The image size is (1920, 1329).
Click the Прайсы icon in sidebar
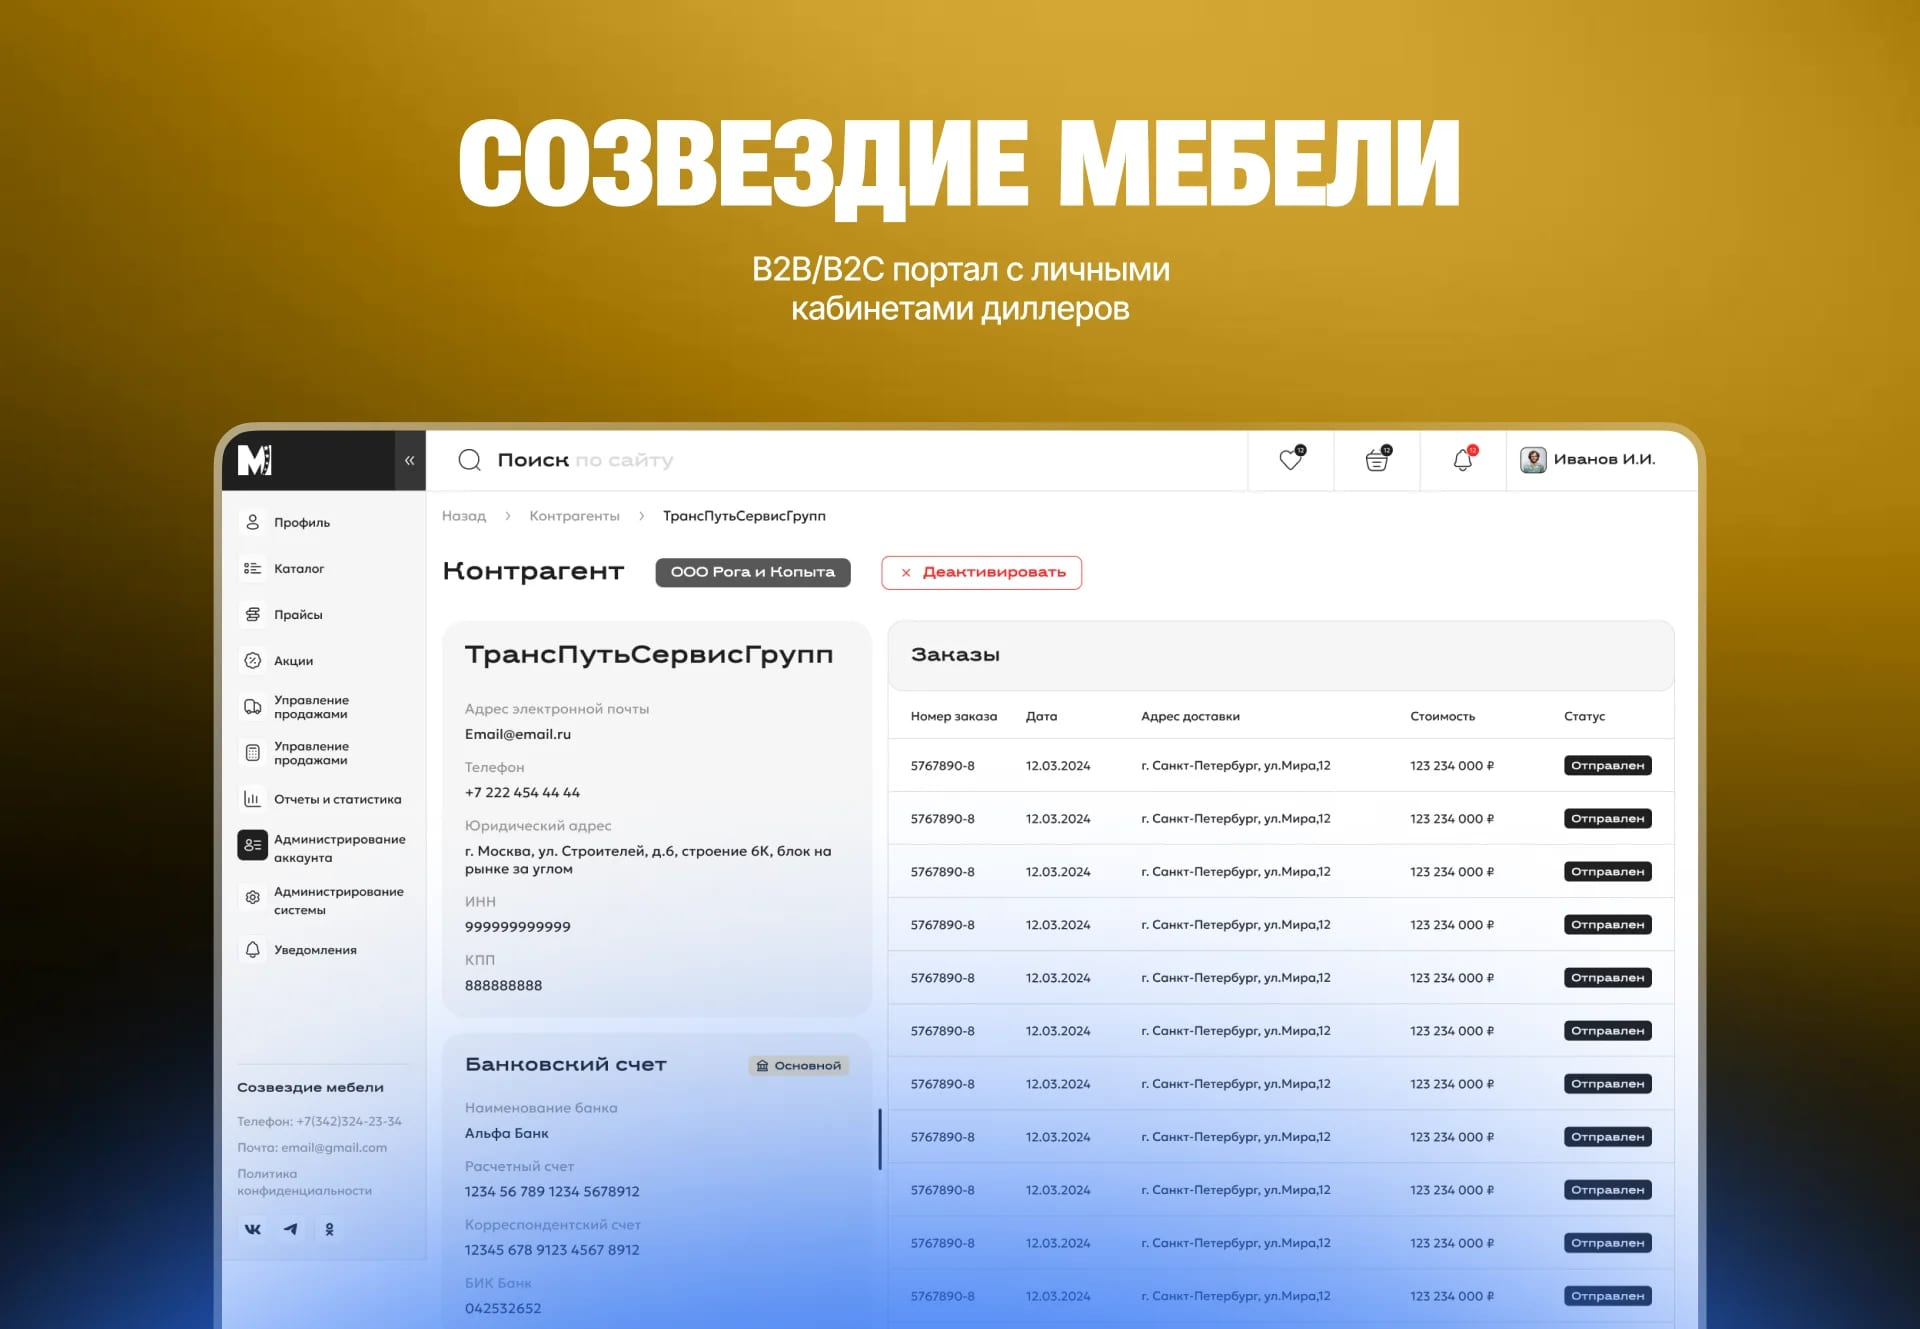tap(253, 614)
